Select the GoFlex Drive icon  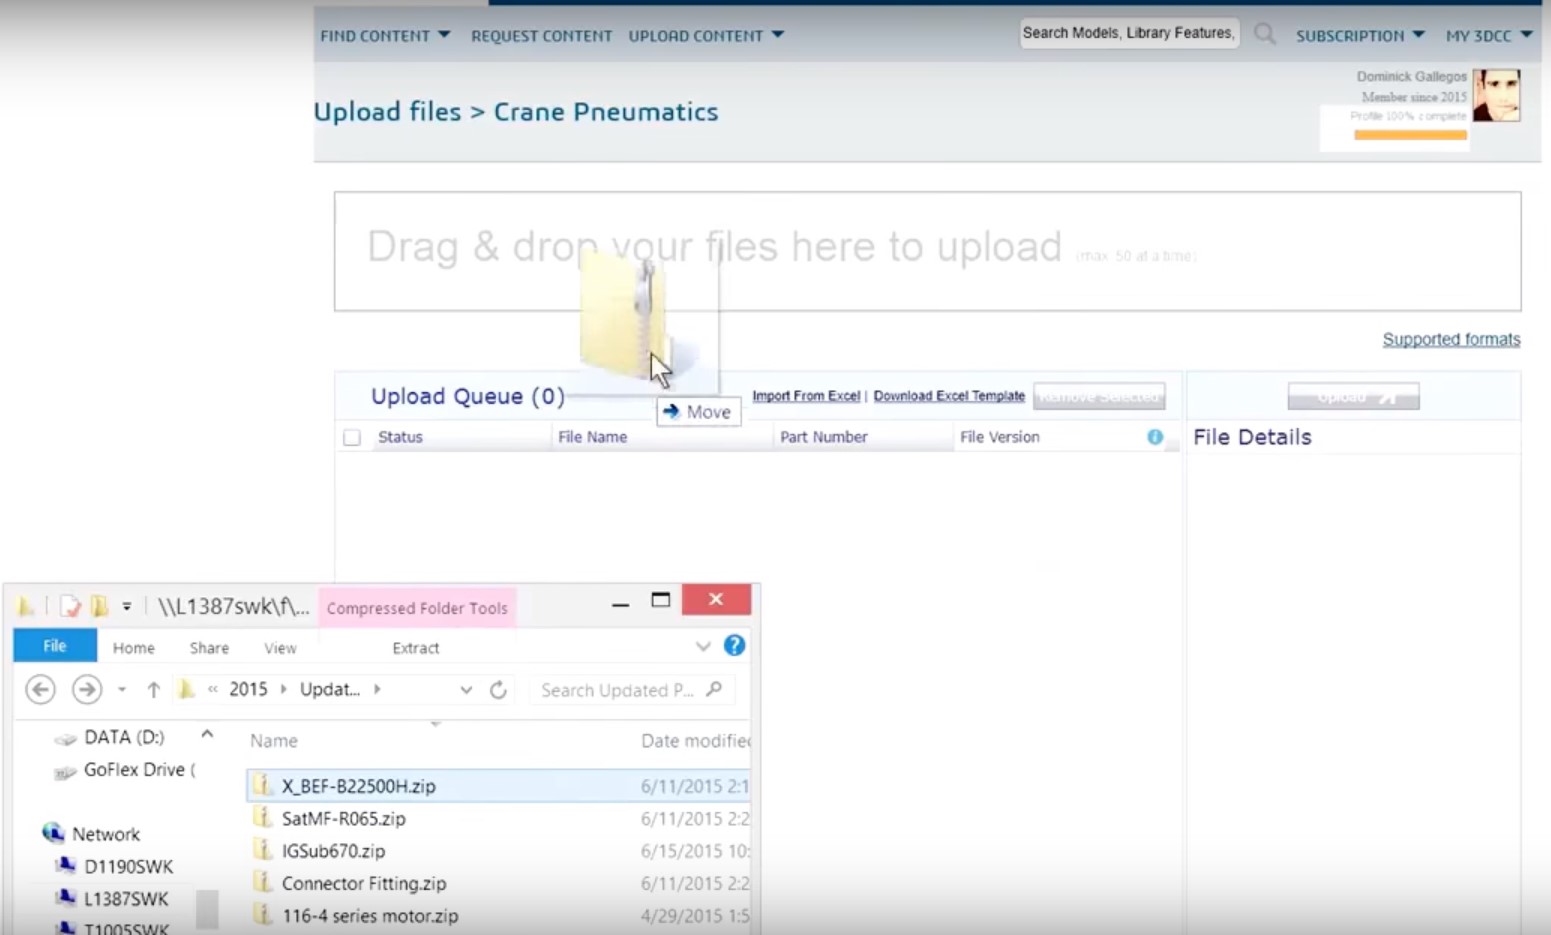point(65,771)
